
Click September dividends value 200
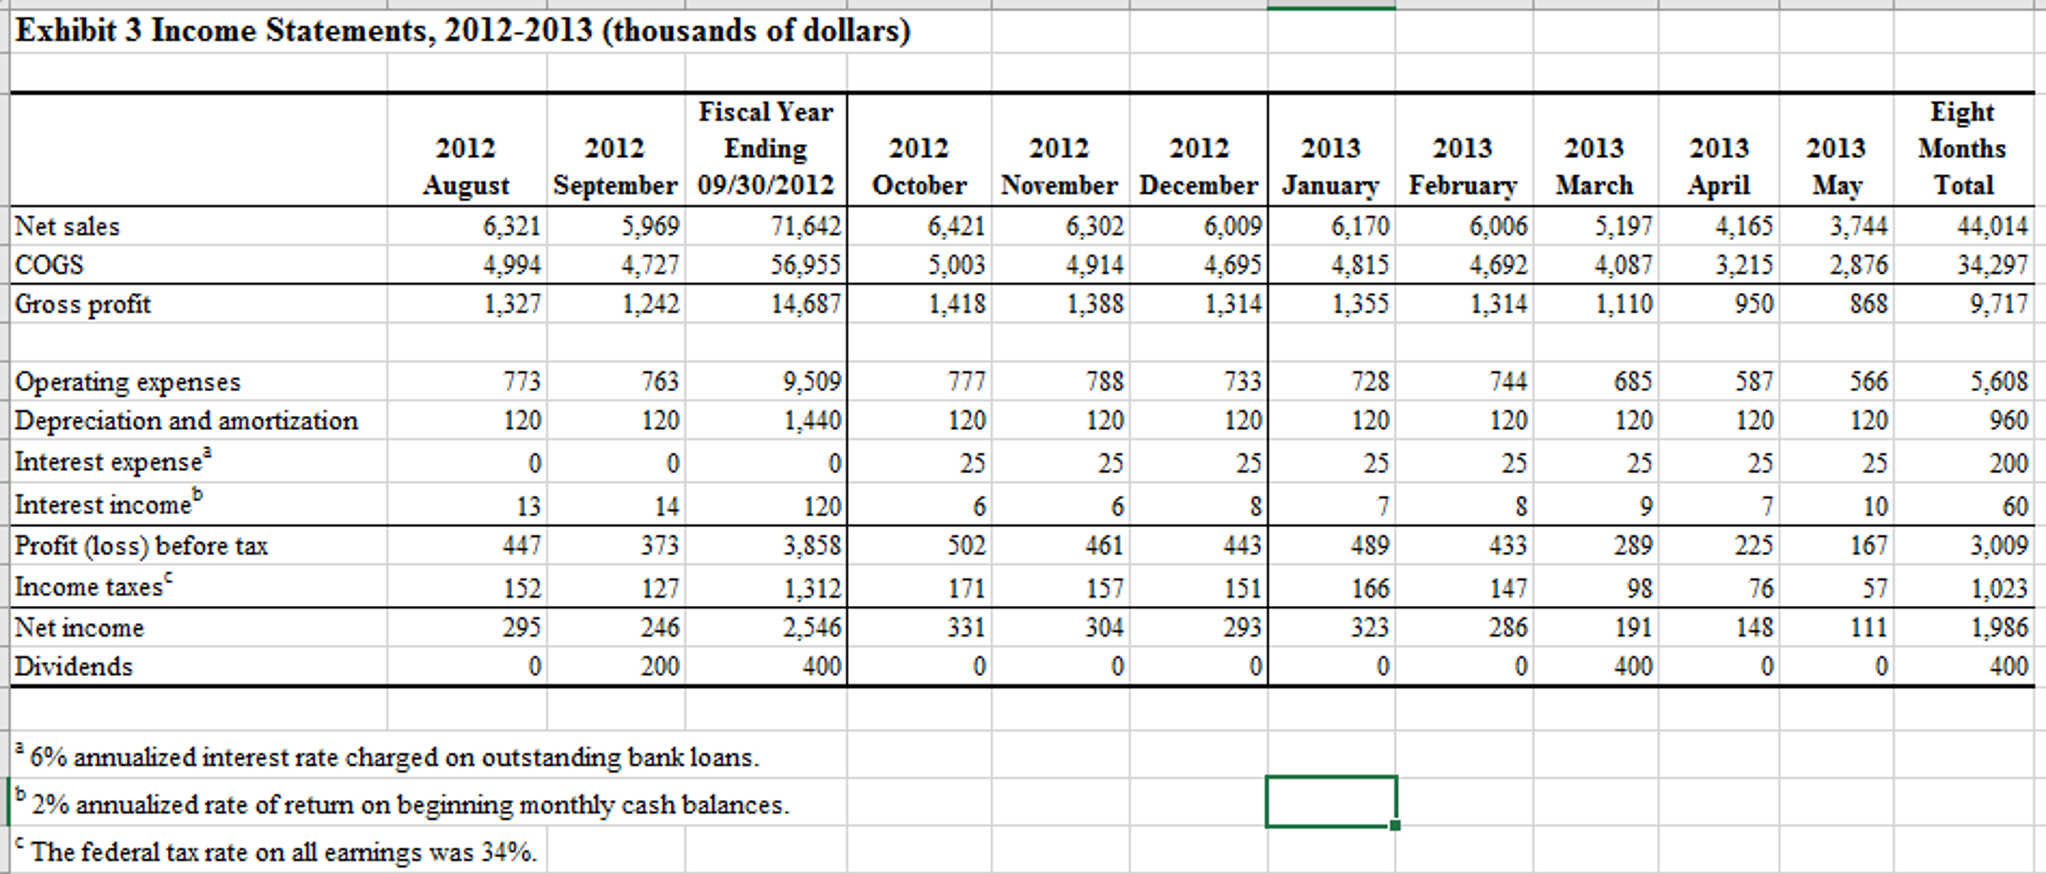pyautogui.click(x=660, y=667)
